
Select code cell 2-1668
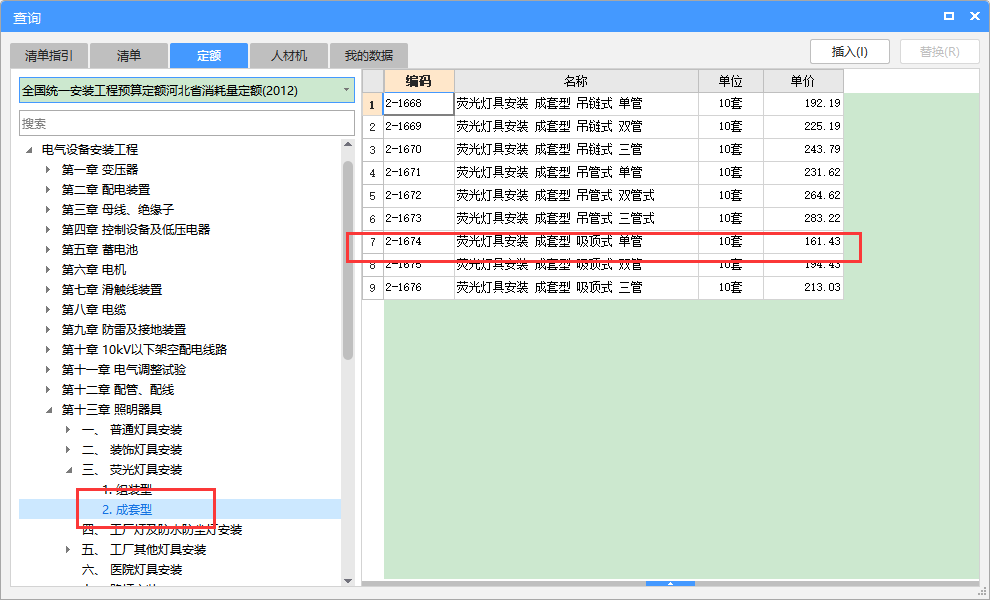click(419, 104)
